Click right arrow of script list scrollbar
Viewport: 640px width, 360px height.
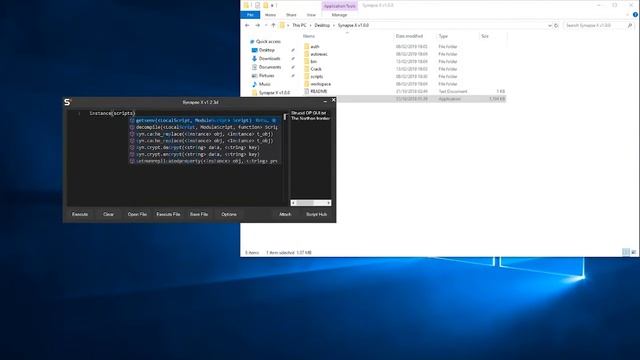point(329,203)
